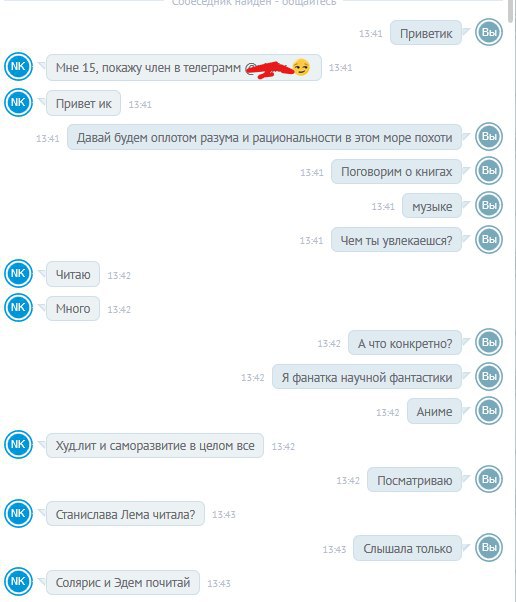Select the message Чем ты увлекаешься?
Viewport: 516px width, 602px height.
click(396, 240)
